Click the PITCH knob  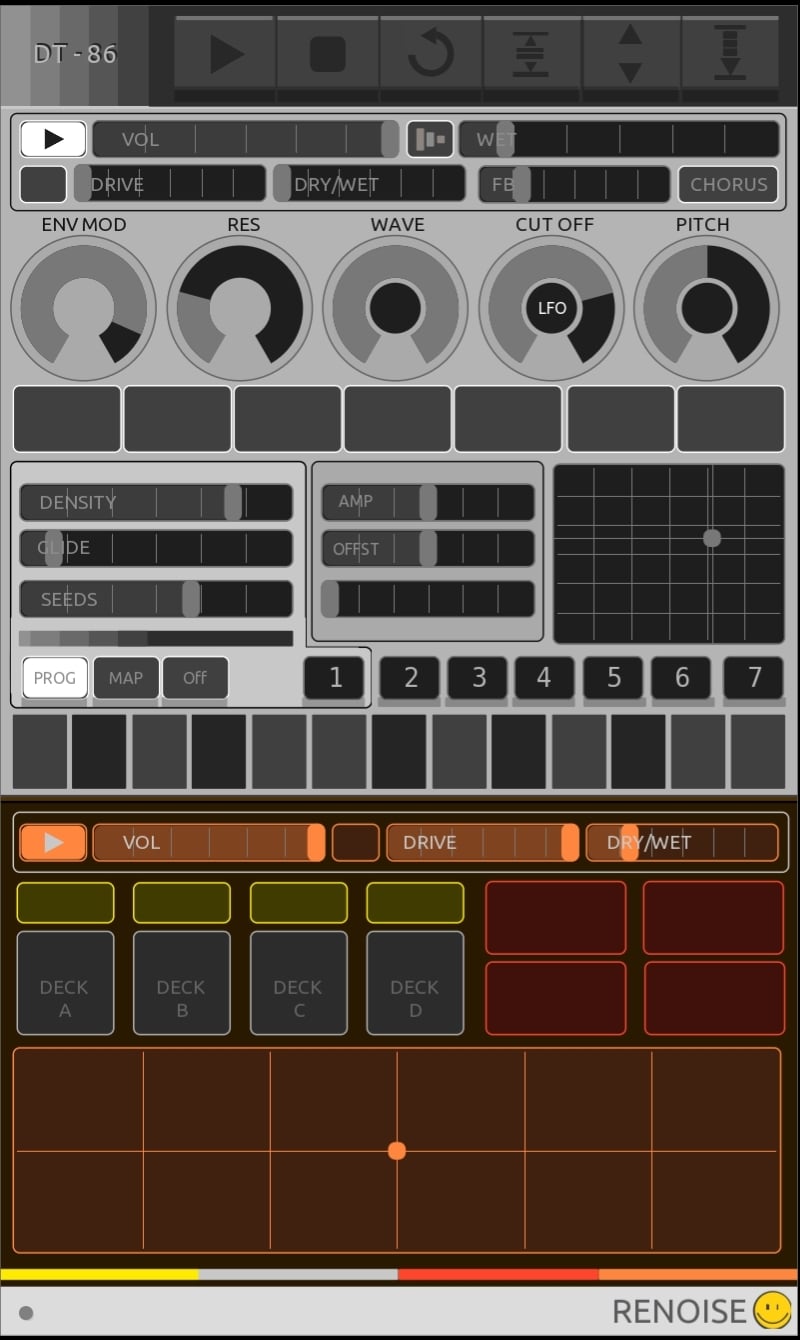(707, 308)
